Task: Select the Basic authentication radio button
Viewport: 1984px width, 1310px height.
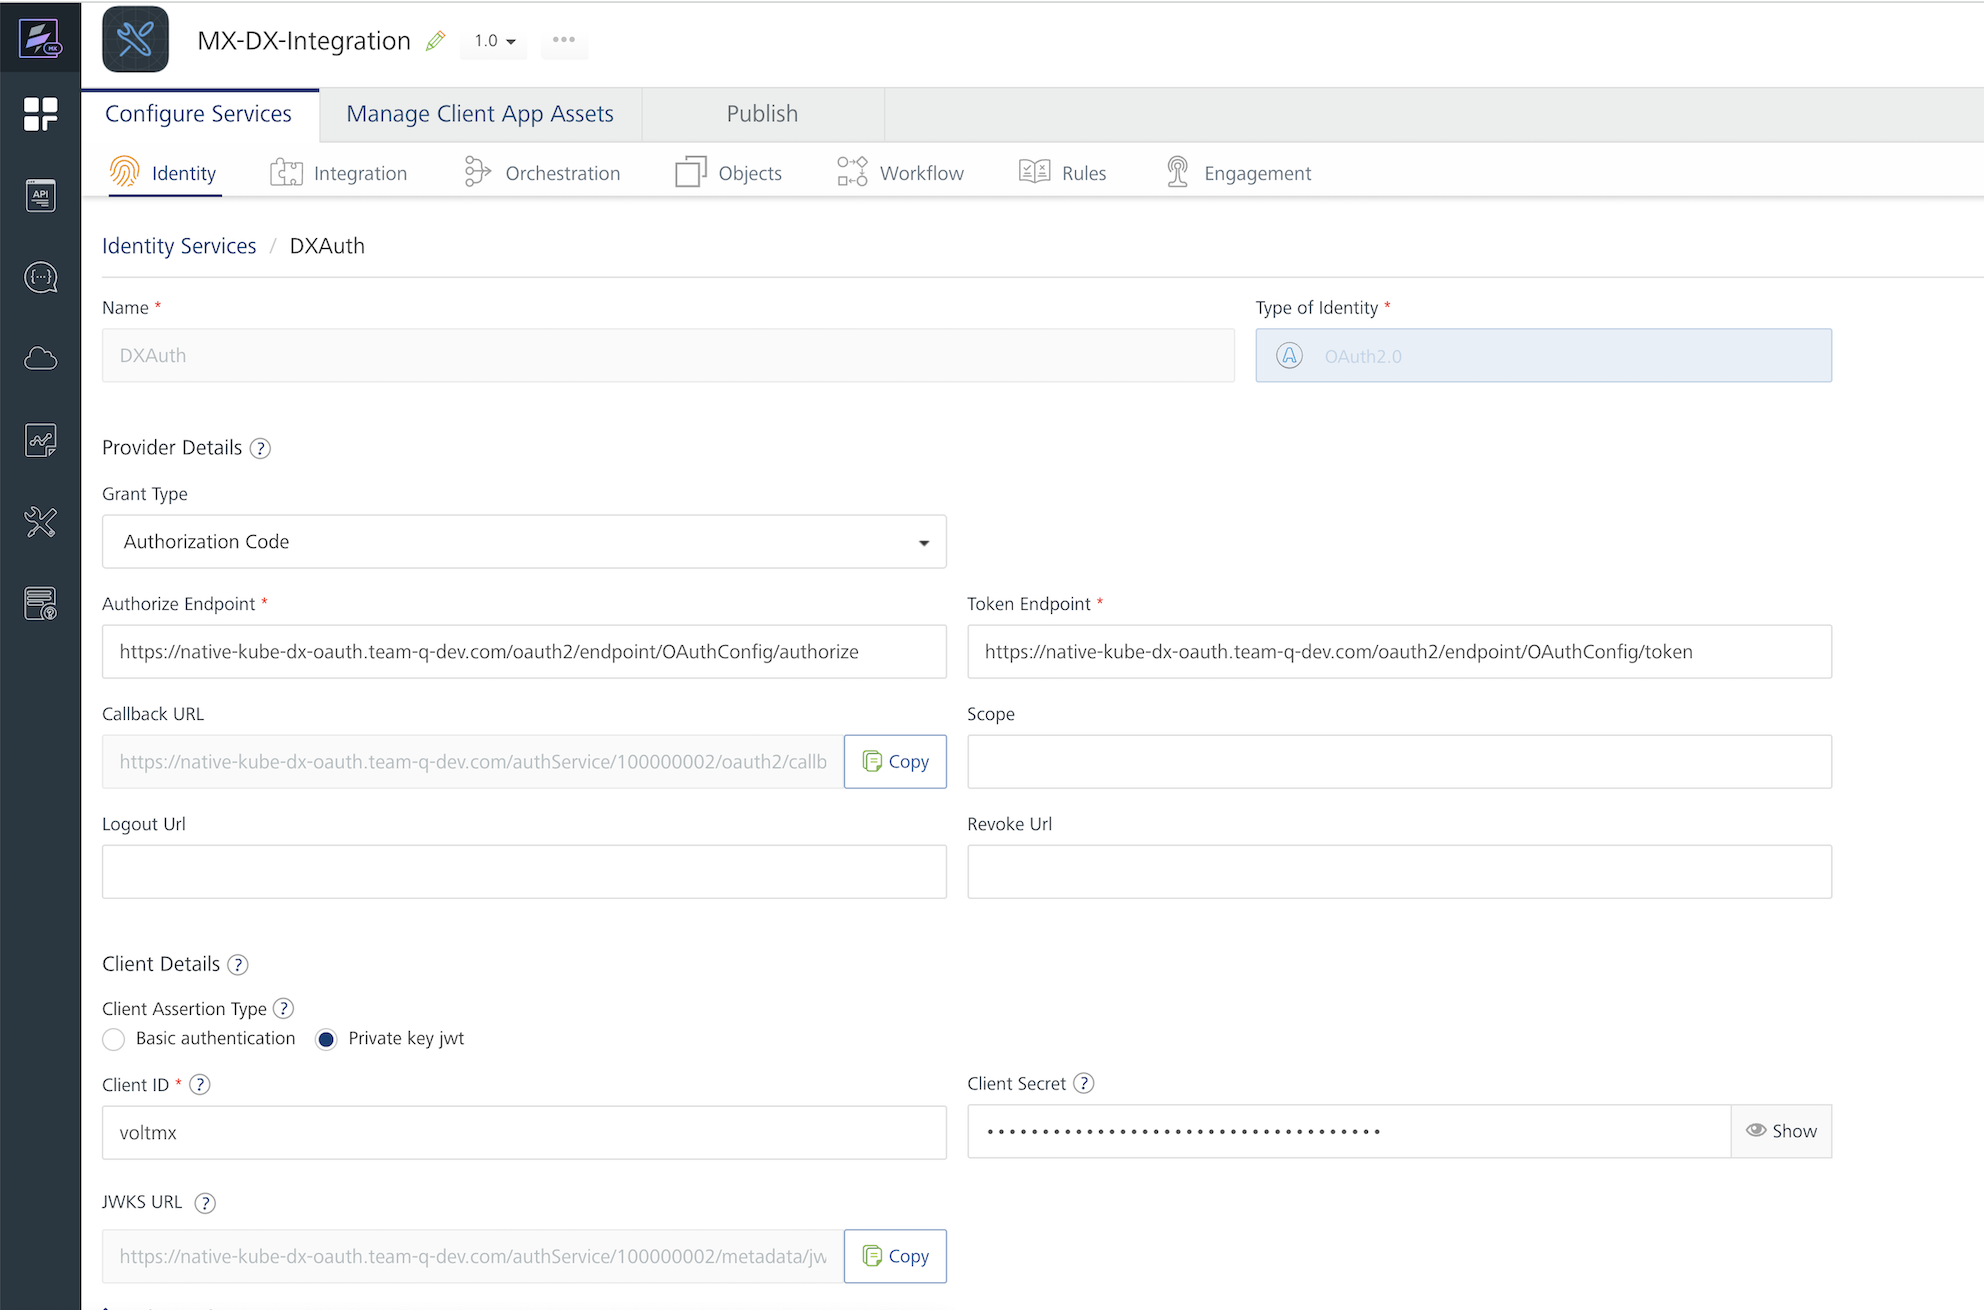Action: (x=114, y=1039)
